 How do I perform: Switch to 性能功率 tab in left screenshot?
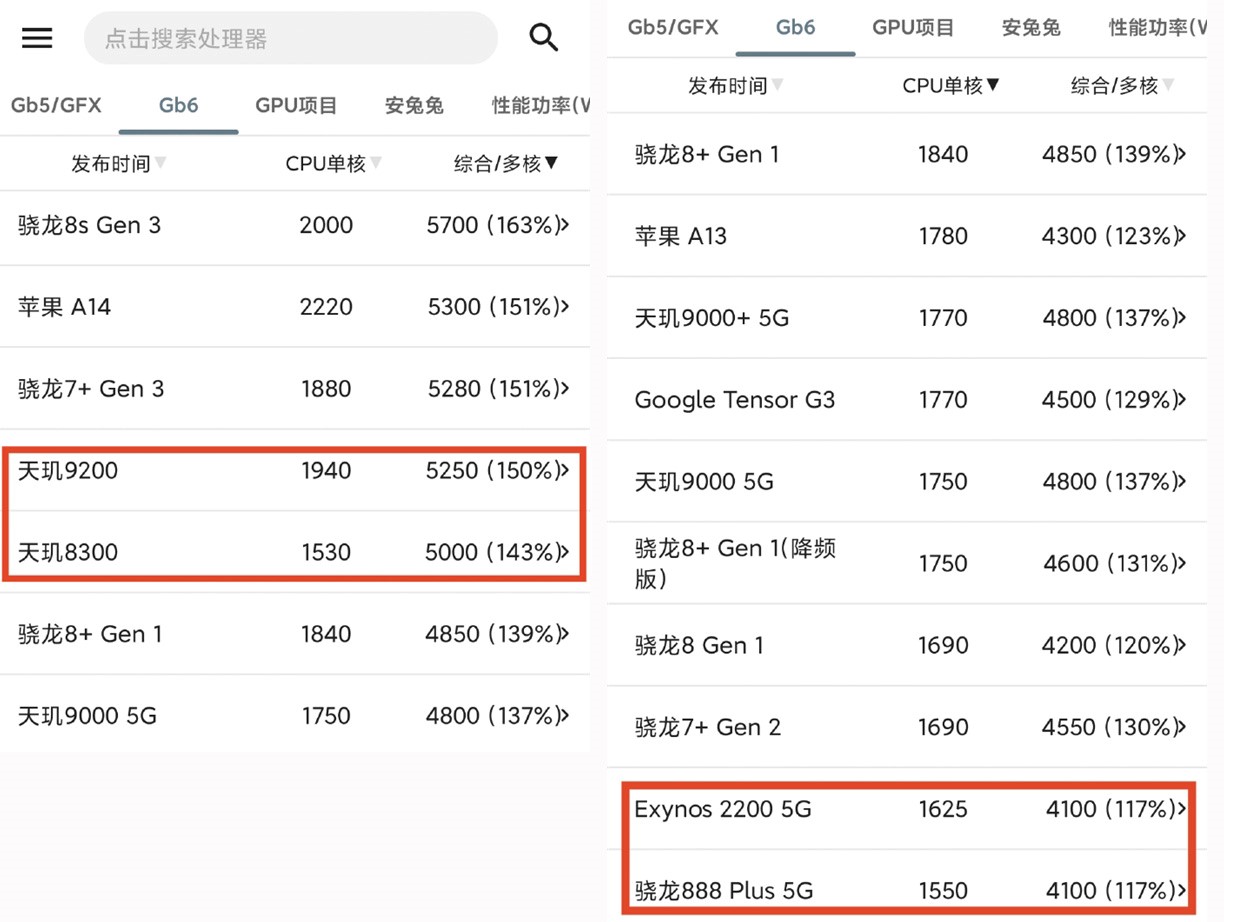pos(541,105)
